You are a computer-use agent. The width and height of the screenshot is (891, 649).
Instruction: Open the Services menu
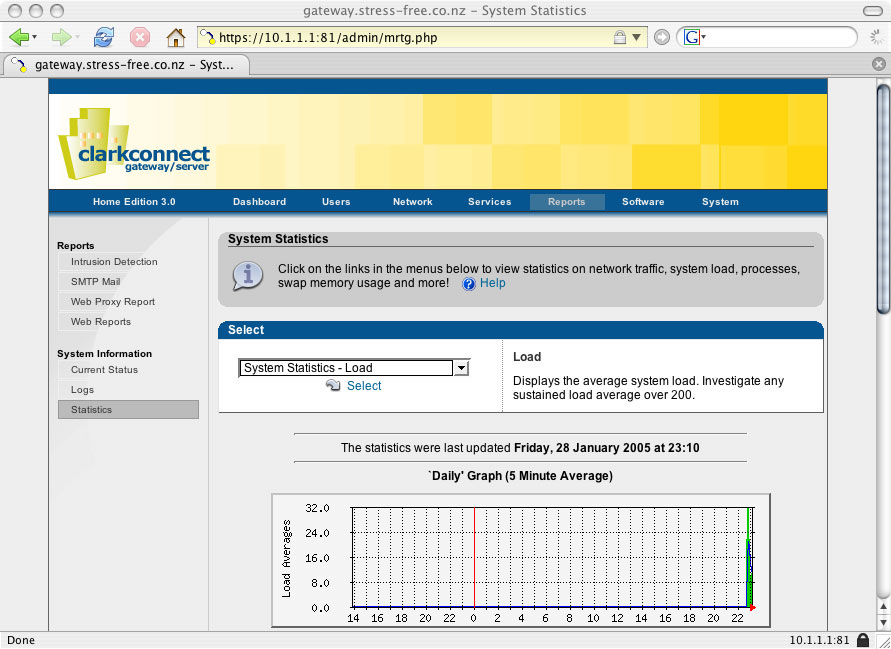(489, 202)
